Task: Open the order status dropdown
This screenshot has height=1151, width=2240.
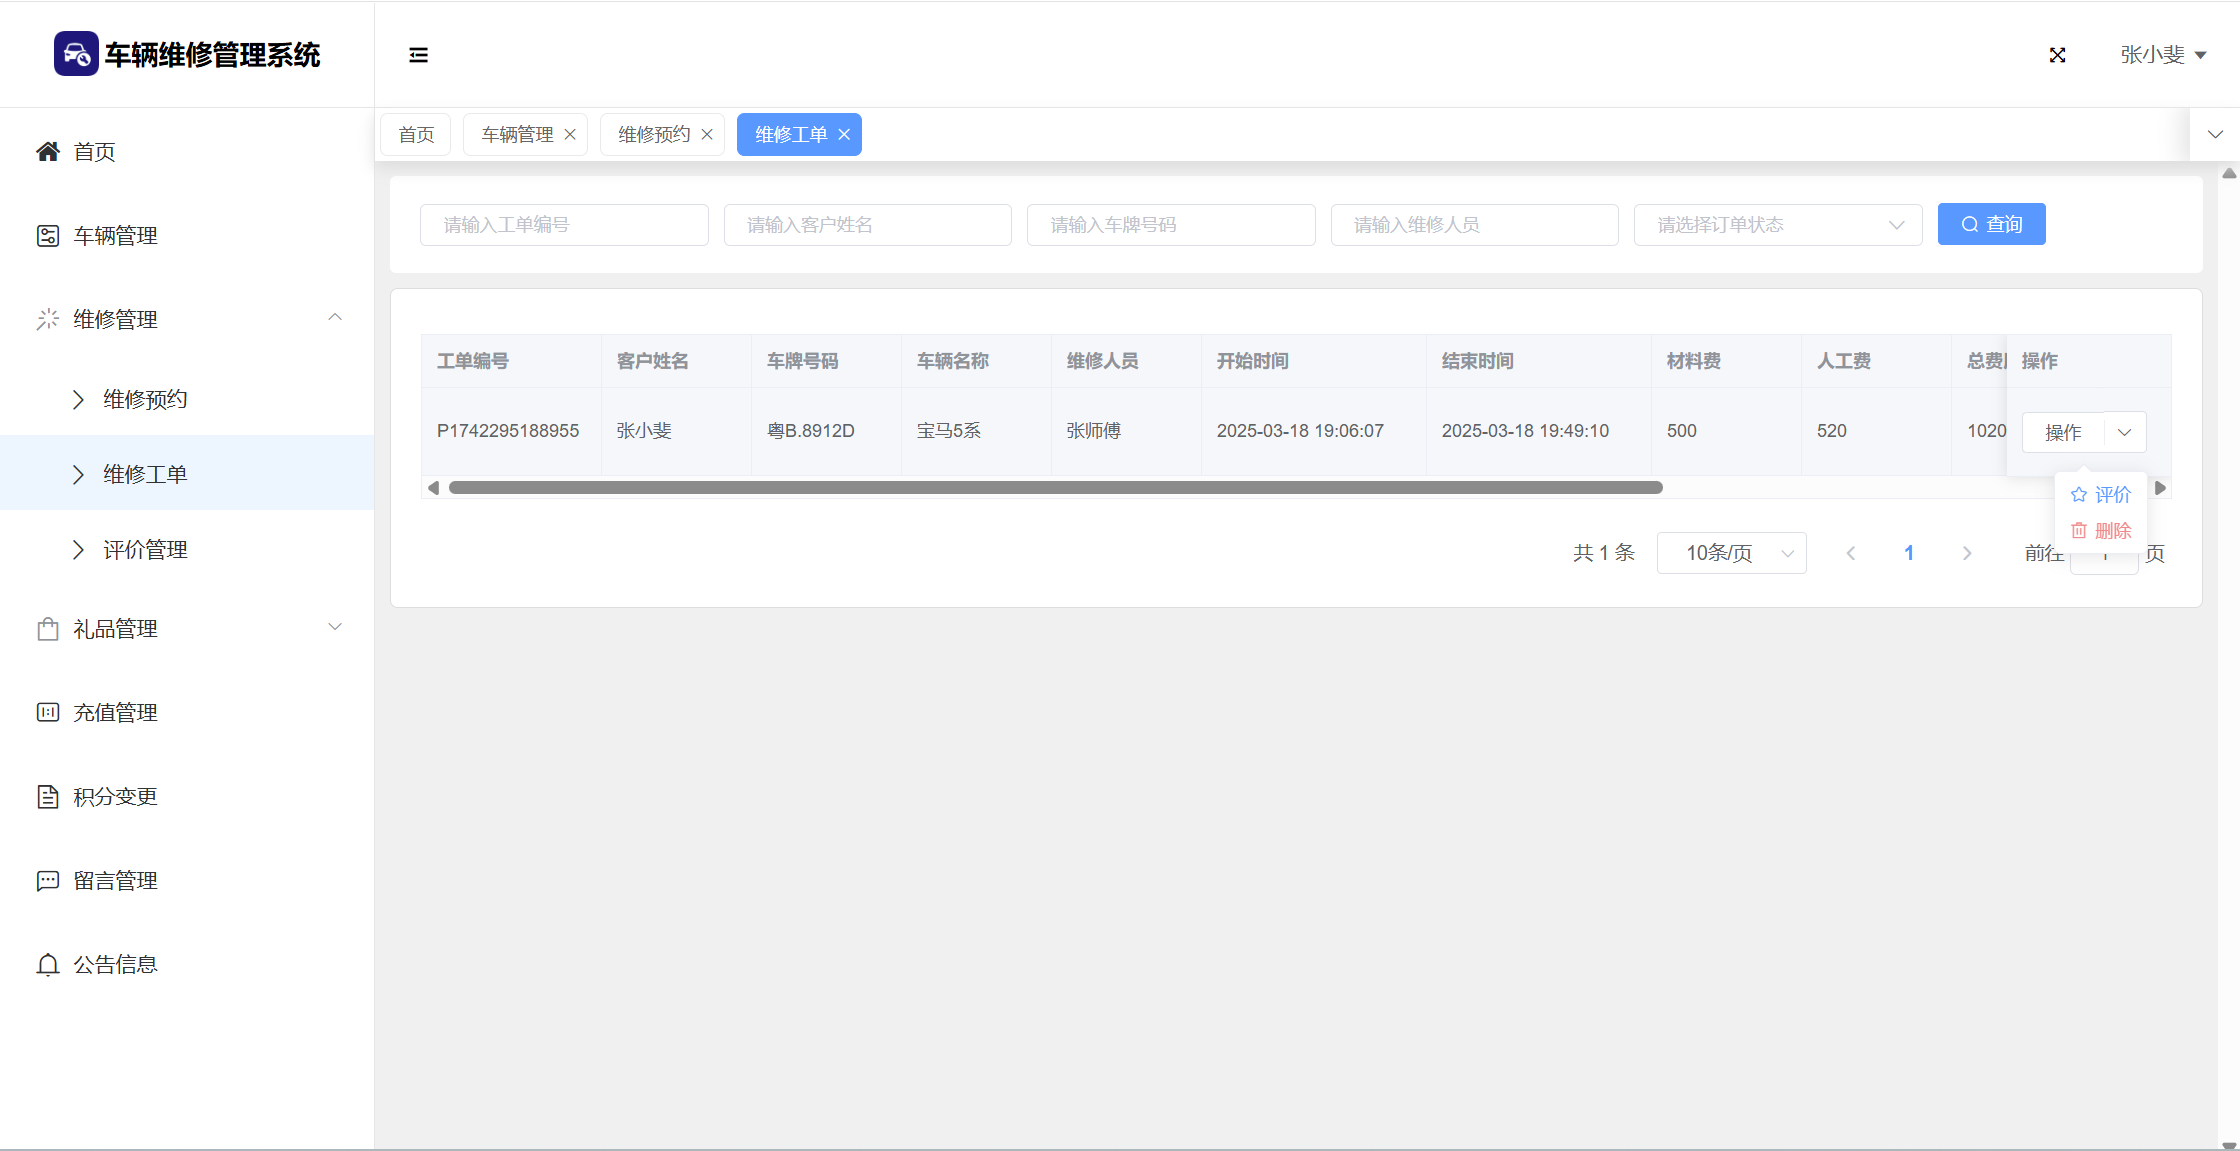Action: [1777, 225]
